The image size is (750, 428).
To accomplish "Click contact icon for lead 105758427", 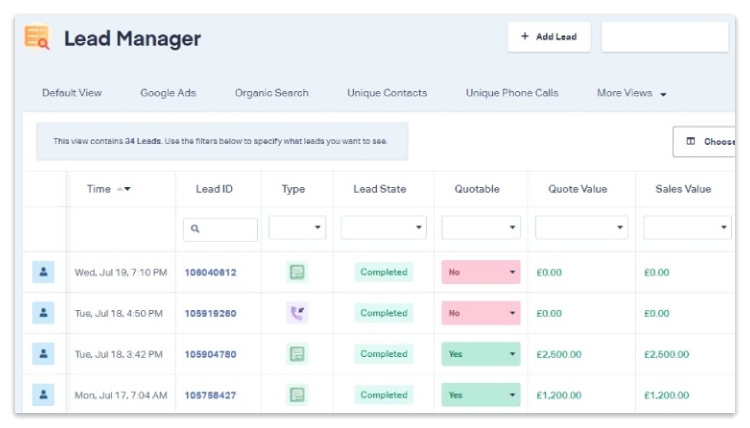I will click(x=43, y=395).
